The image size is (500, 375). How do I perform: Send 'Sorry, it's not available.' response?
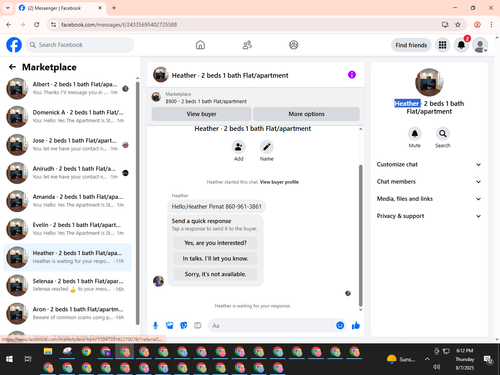(215, 274)
